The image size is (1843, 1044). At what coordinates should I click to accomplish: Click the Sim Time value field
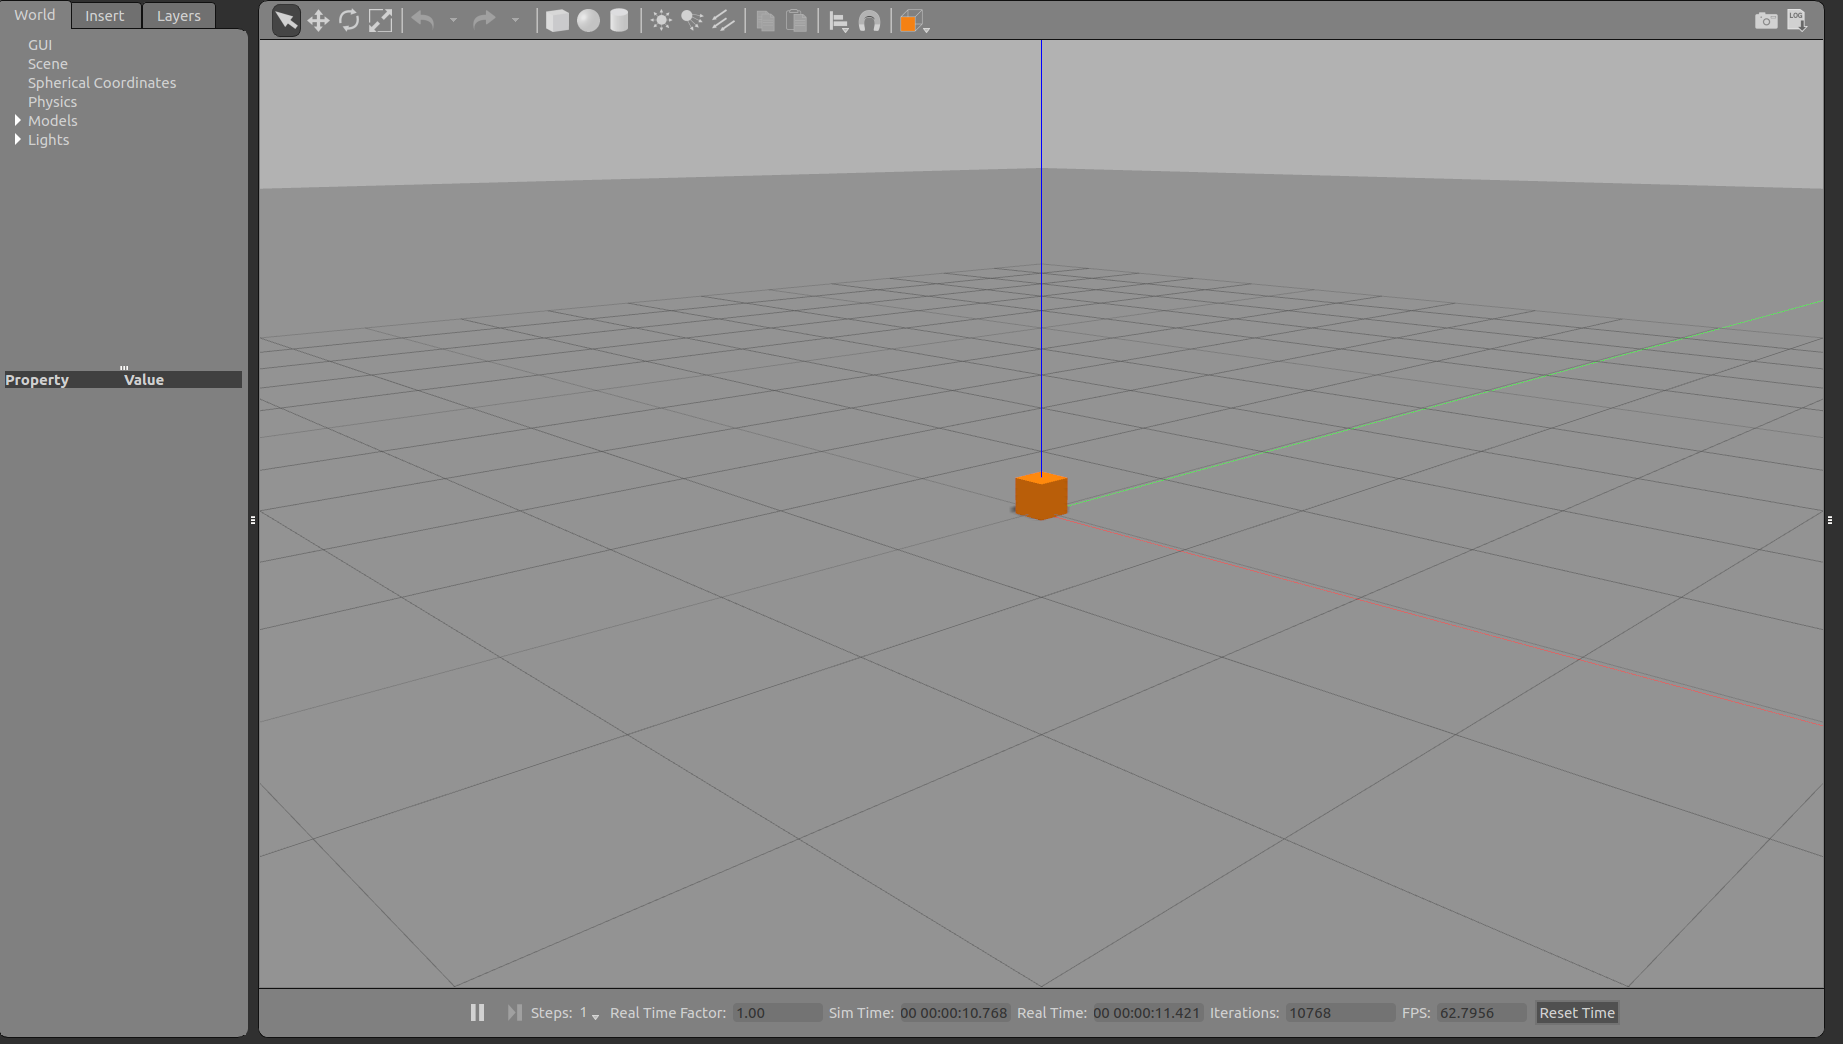954,1013
